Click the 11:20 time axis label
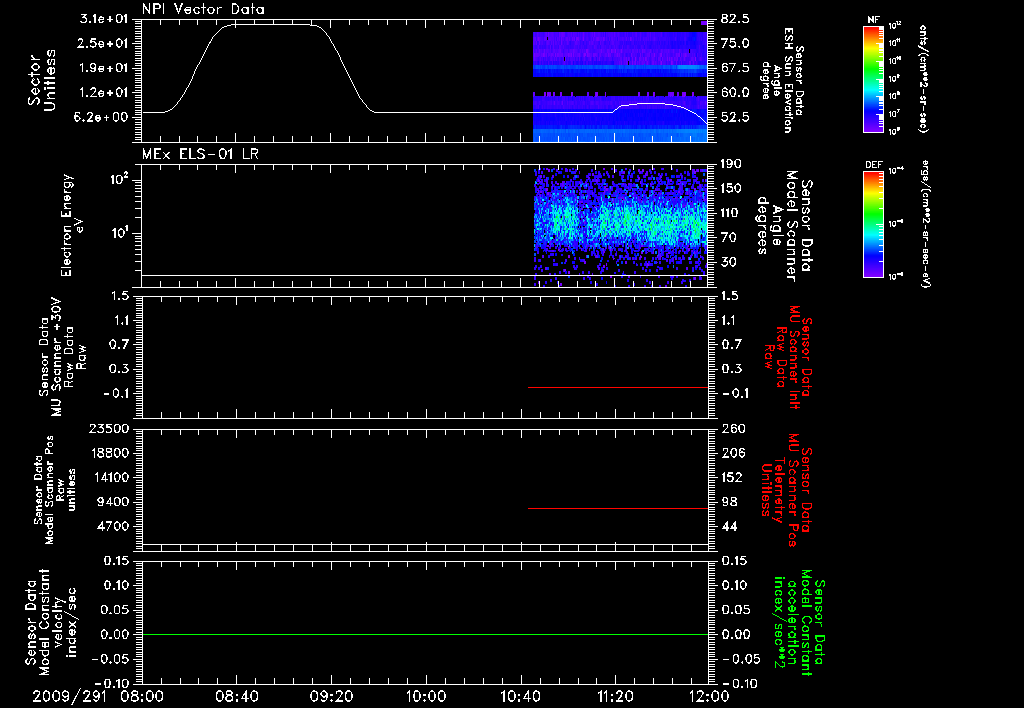1024x708 pixels. [615, 696]
